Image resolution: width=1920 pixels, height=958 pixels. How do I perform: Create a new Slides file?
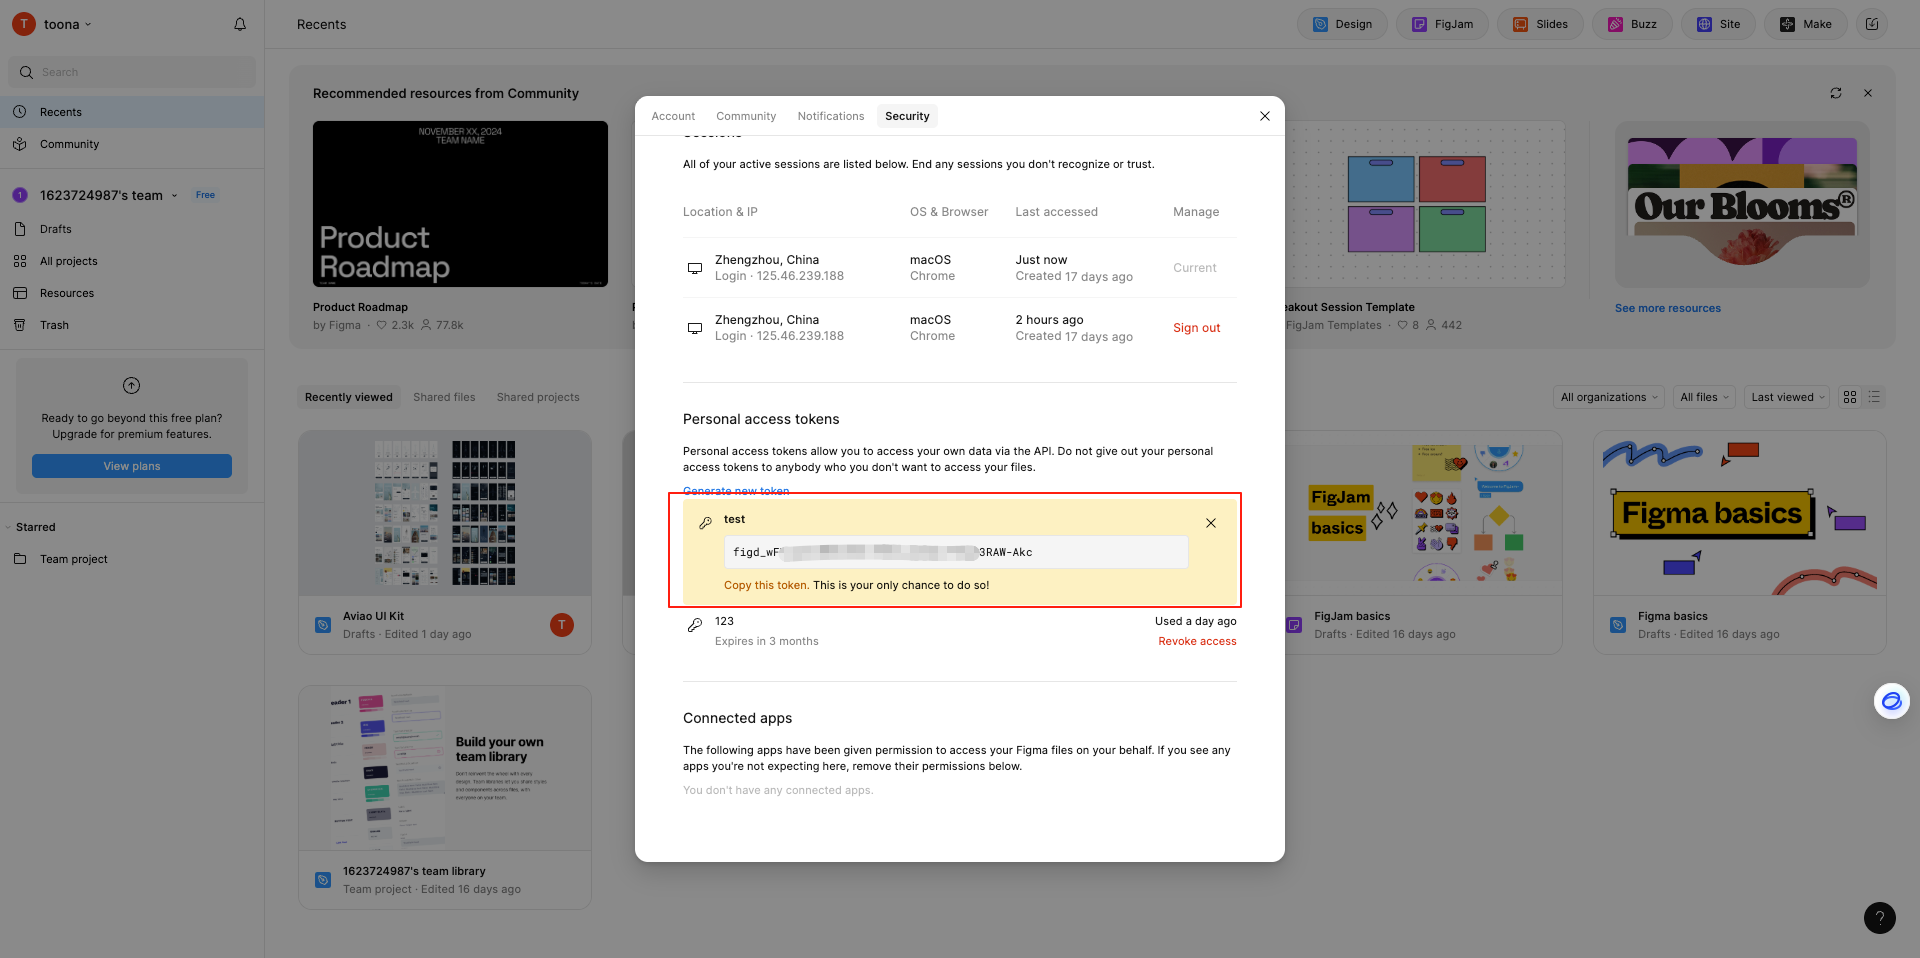pos(1539,24)
